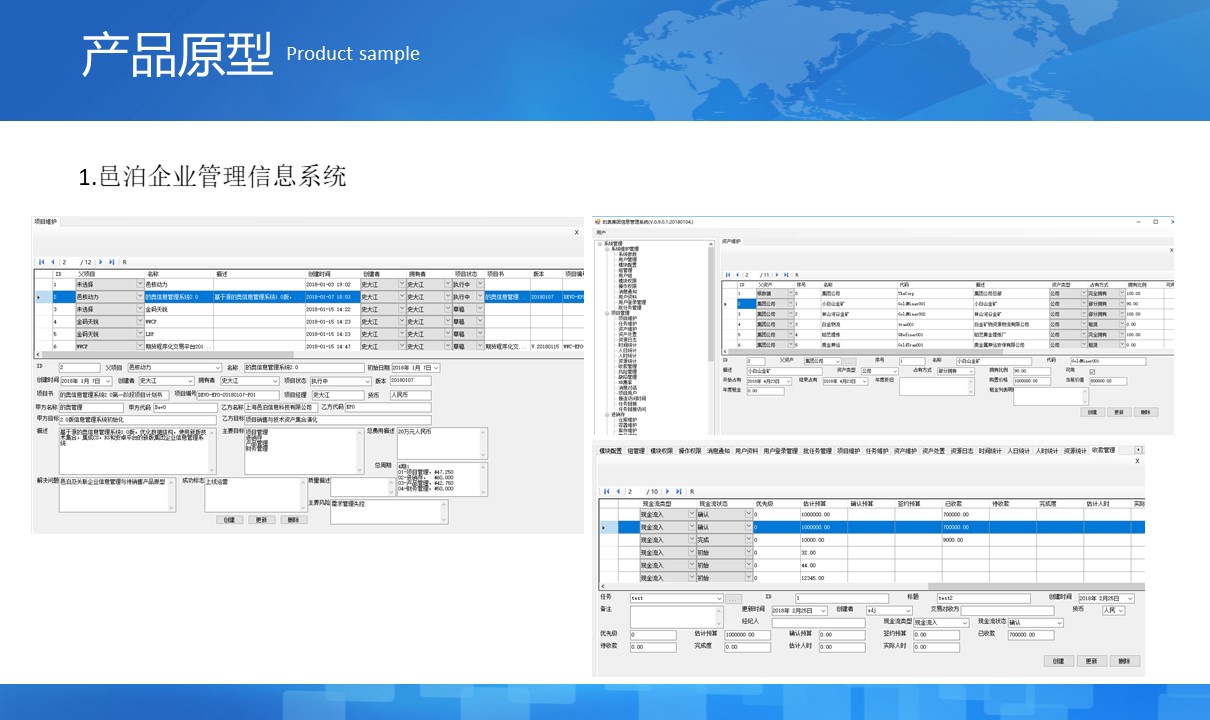The height and width of the screenshot is (720, 1210).
Task: Go to previous record in 收客管理 navigator
Action: (618, 491)
